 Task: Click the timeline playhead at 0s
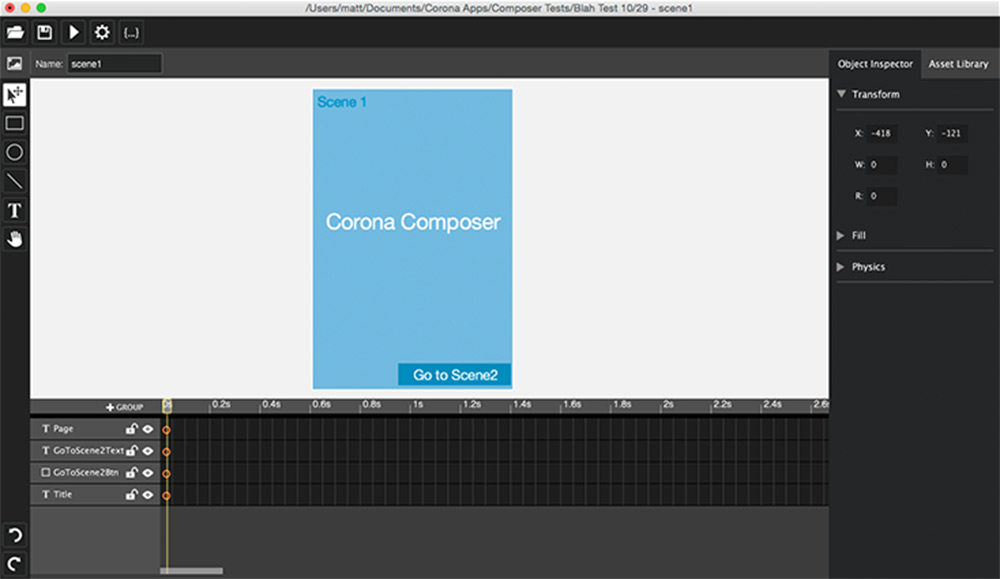point(166,406)
